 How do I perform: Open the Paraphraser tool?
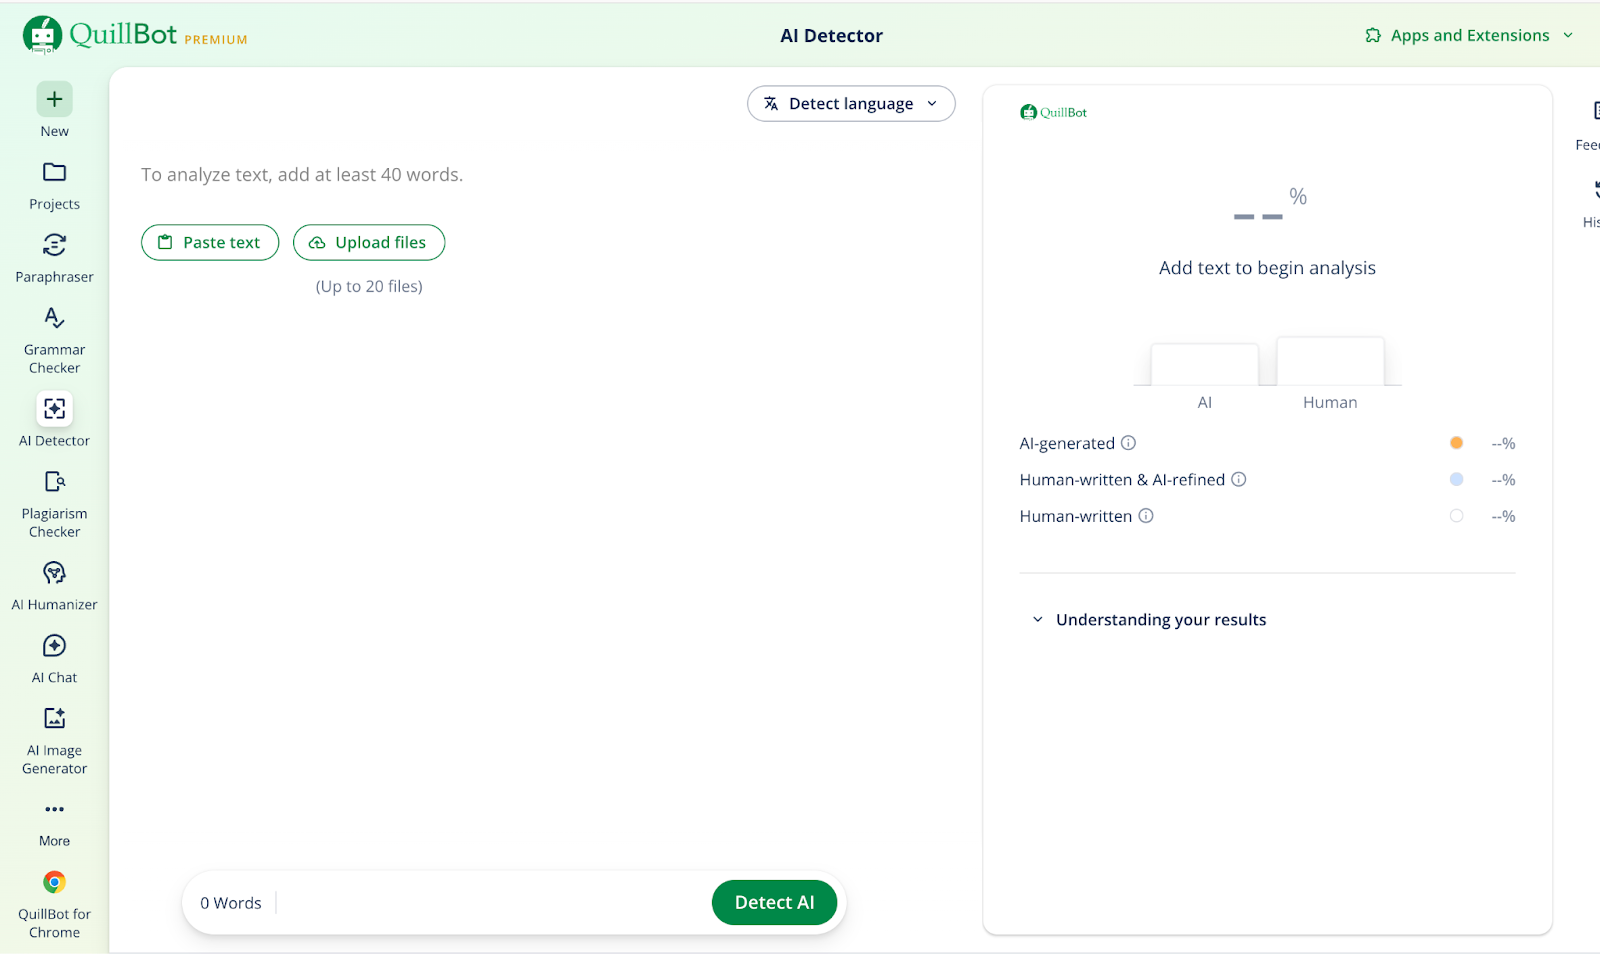pos(54,245)
